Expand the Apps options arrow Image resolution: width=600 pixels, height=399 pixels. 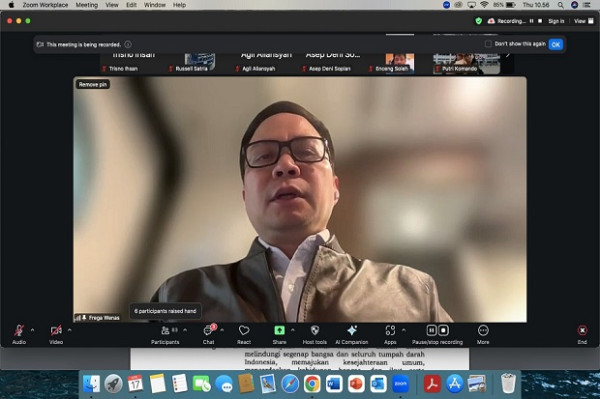403,330
